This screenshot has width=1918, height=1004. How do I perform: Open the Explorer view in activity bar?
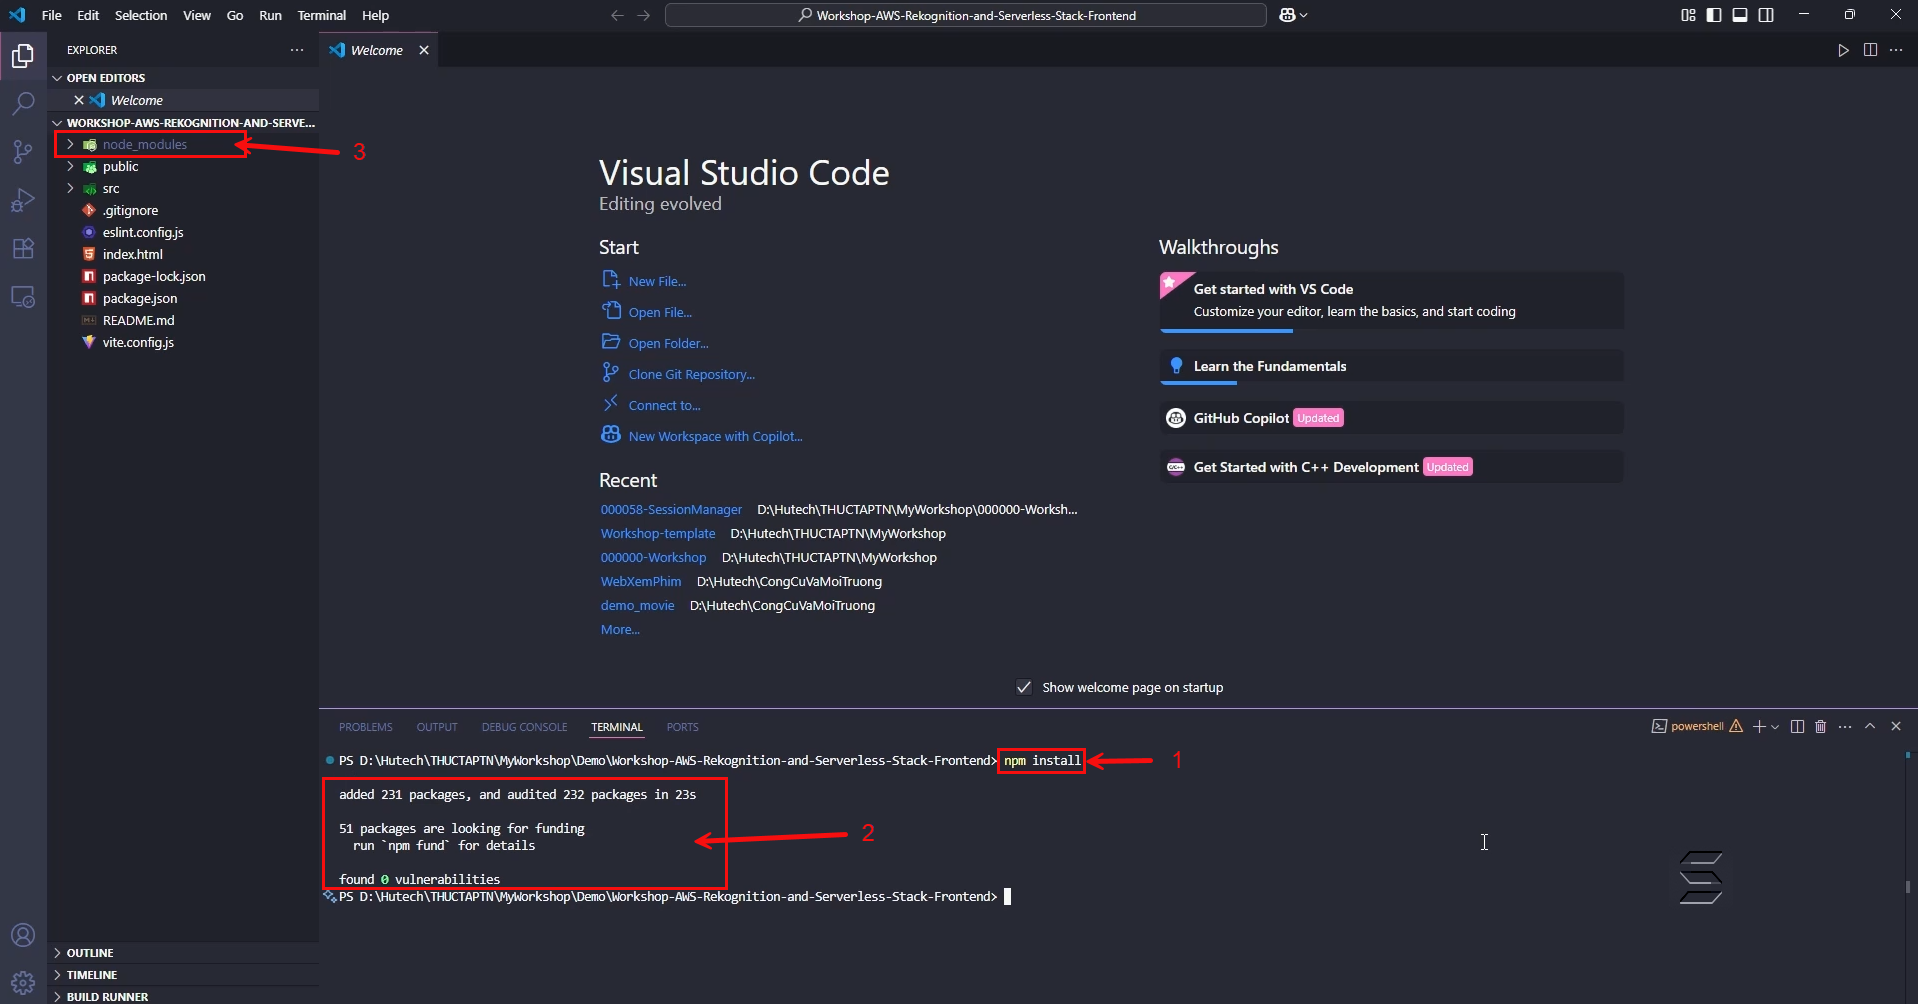click(x=23, y=56)
